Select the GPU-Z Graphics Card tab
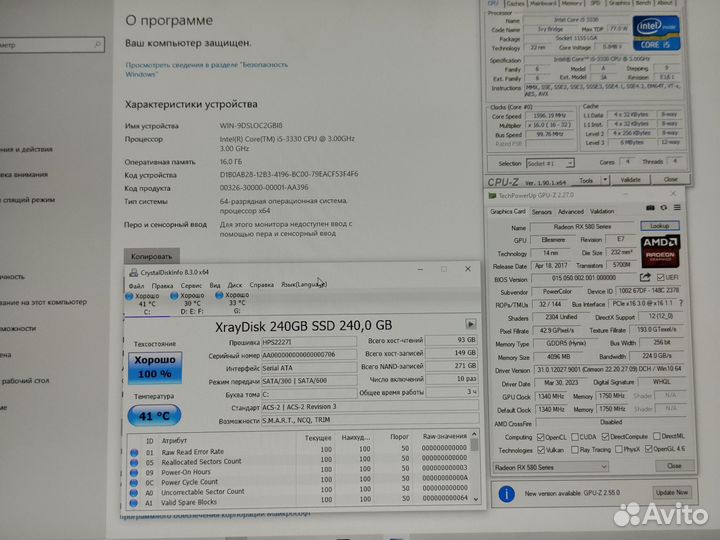720x540 pixels. (x=507, y=212)
